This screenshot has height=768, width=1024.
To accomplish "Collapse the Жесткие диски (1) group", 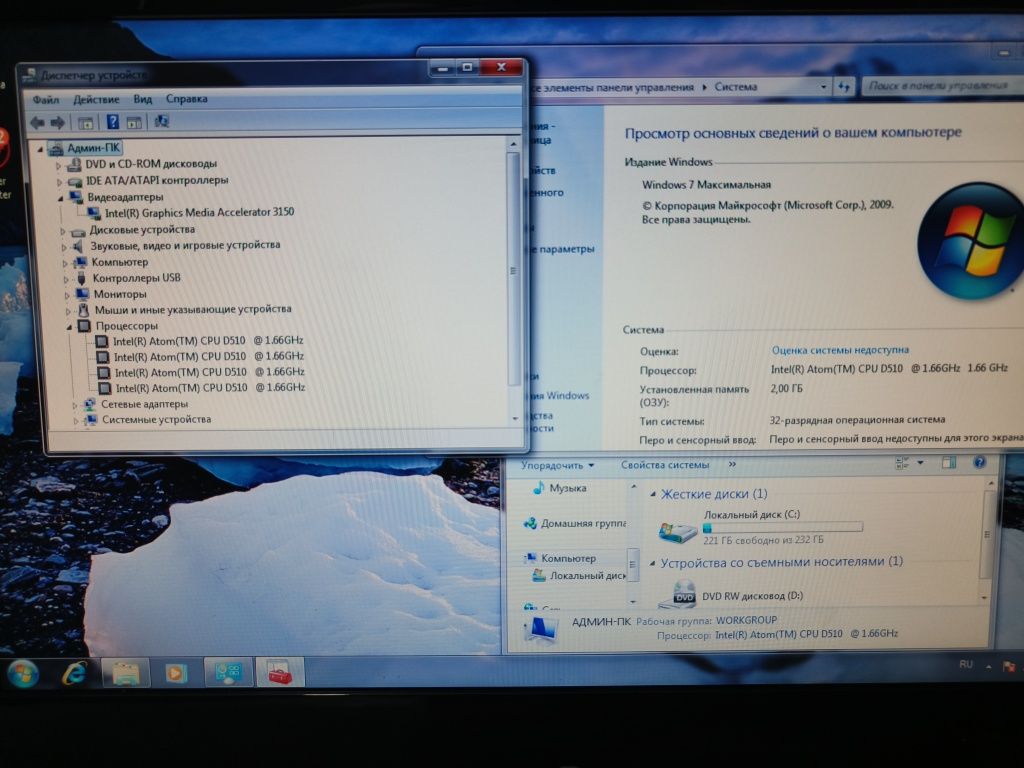I will [x=652, y=495].
